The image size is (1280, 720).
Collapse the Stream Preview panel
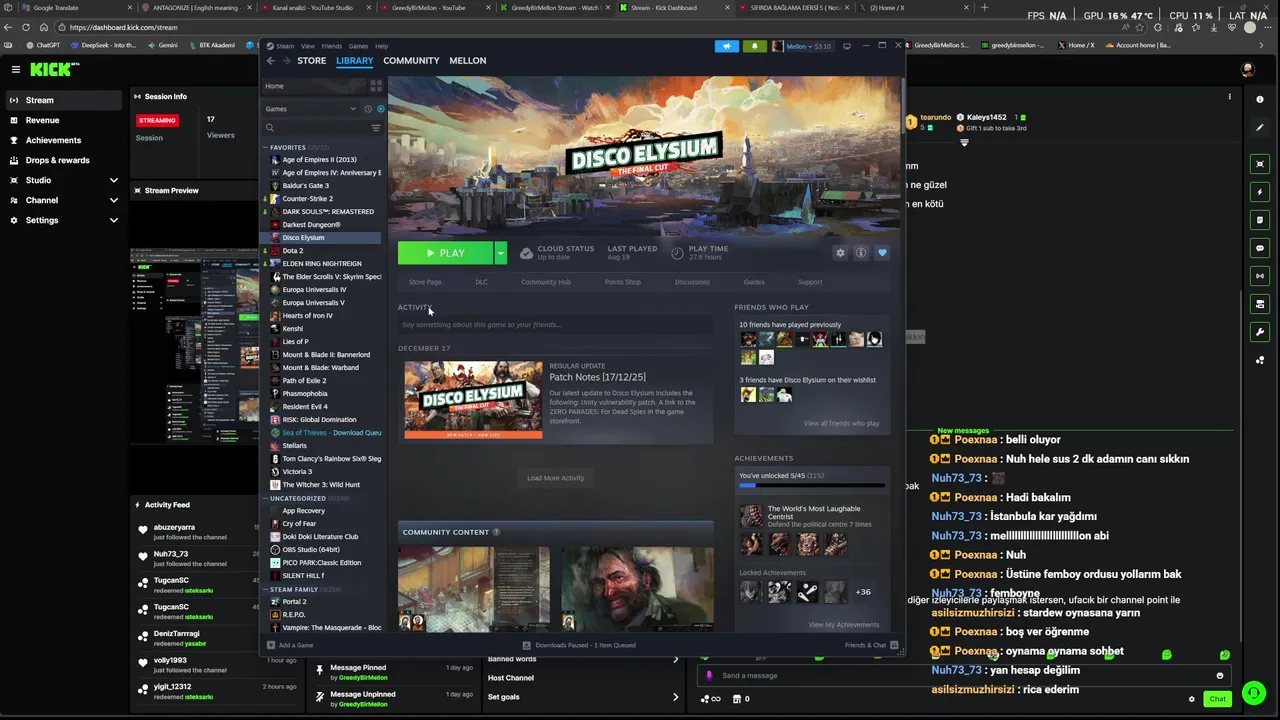137,190
